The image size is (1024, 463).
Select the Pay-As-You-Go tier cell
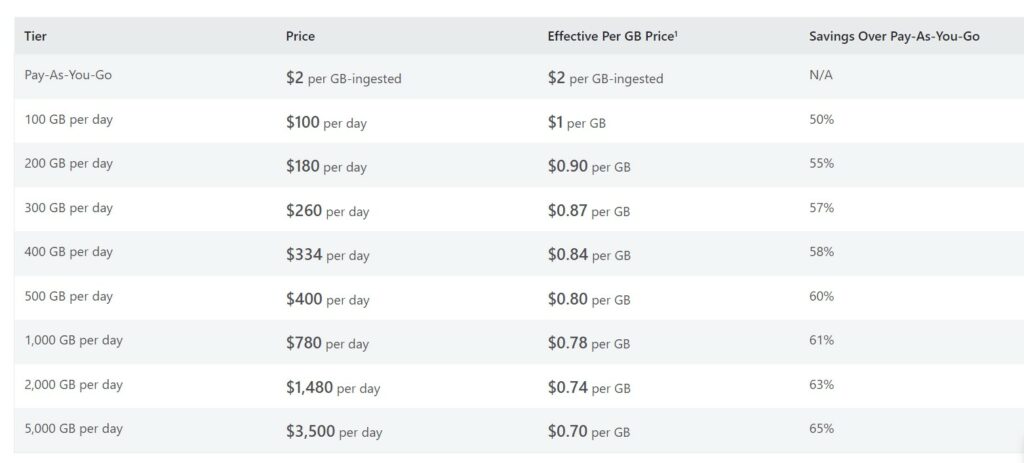pyautogui.click(x=68, y=75)
